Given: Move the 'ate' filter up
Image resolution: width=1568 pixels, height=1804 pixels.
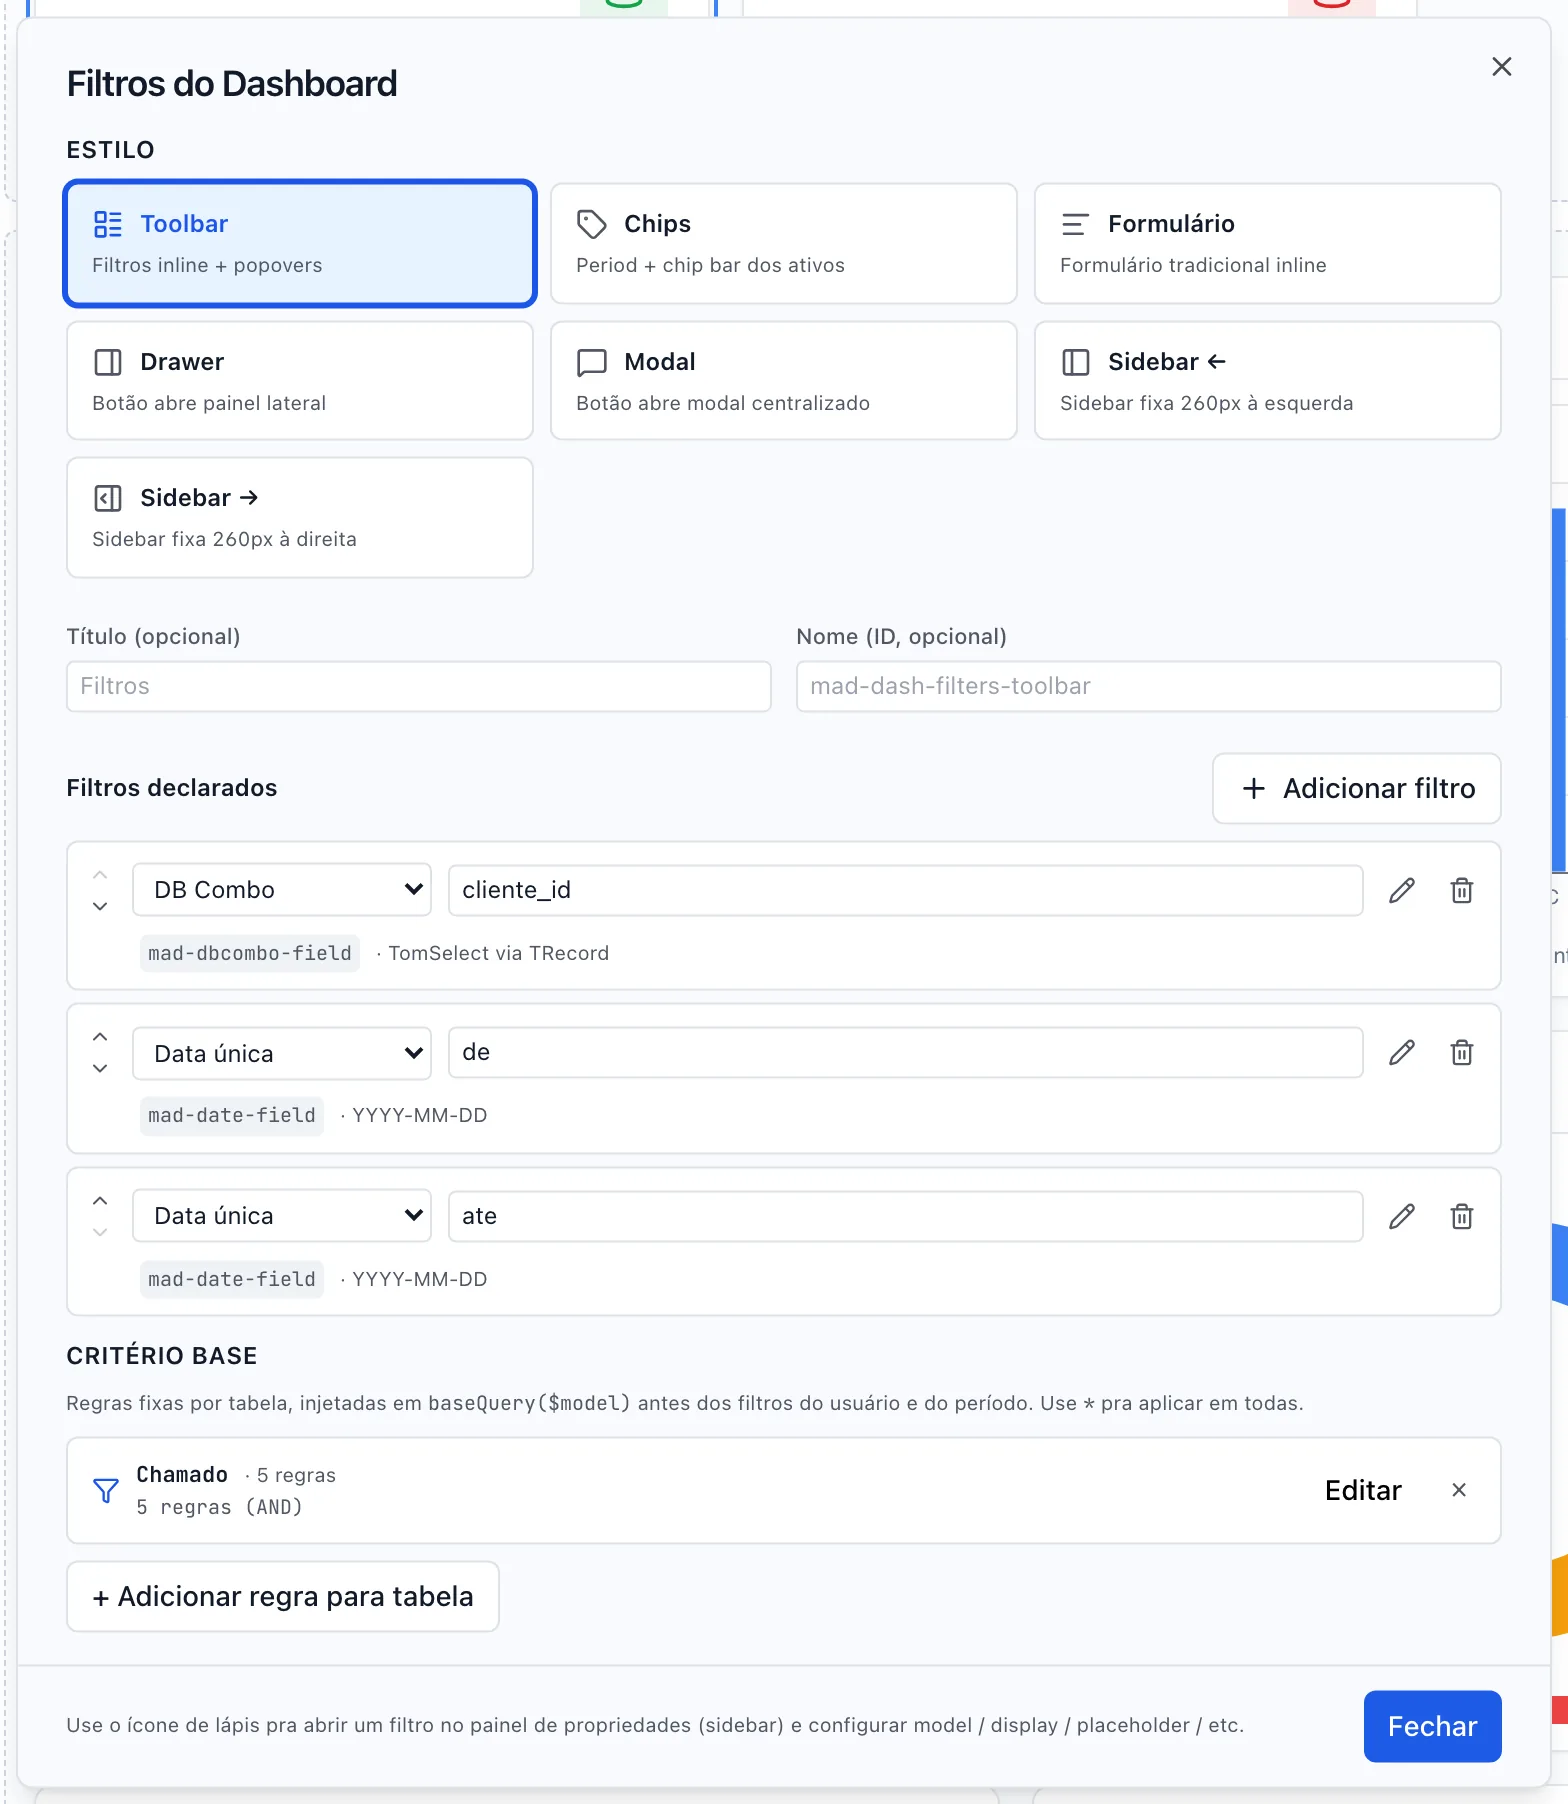Looking at the screenshot, I should click(100, 1201).
